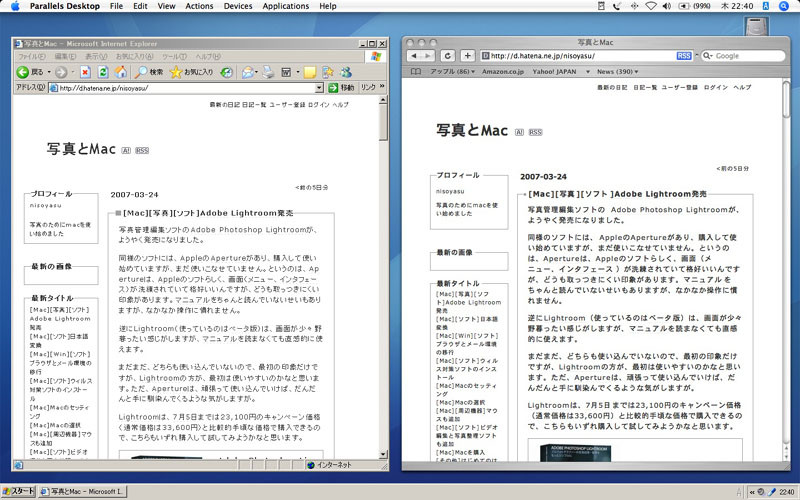Click the Wi-Fi AirPort icon in the menu bar
The image size is (800, 500).
(651, 6)
